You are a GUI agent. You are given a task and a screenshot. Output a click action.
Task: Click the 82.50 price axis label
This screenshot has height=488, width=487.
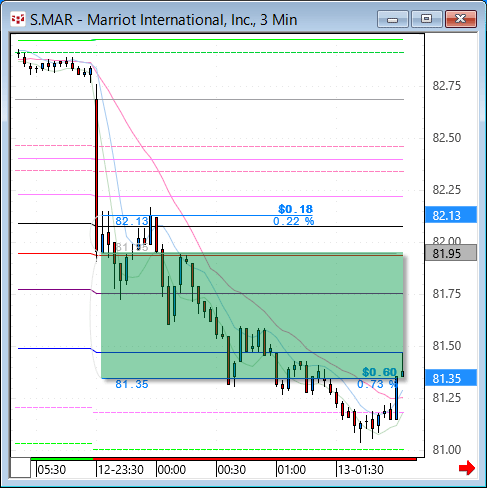pyautogui.click(x=447, y=137)
